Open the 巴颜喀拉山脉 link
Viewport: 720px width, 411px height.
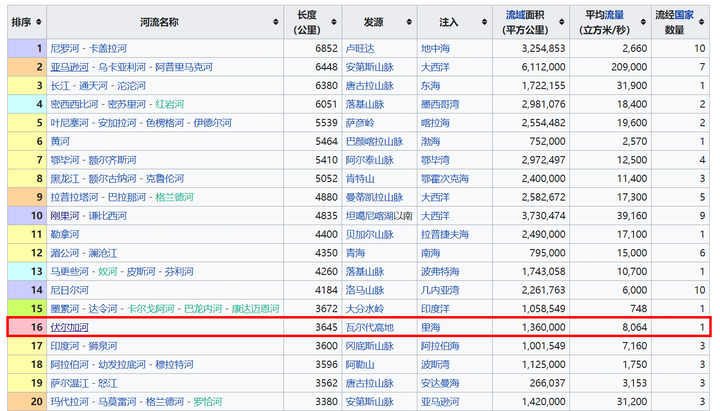[x=374, y=141]
